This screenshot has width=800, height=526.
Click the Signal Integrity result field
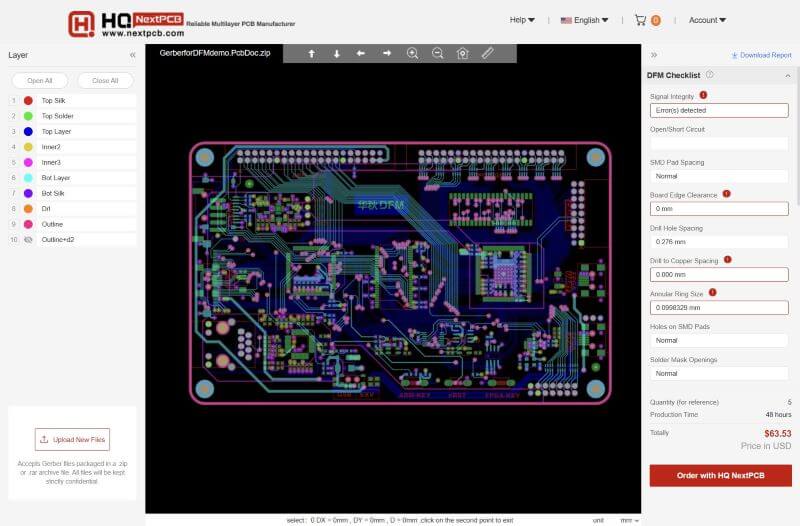click(719, 110)
